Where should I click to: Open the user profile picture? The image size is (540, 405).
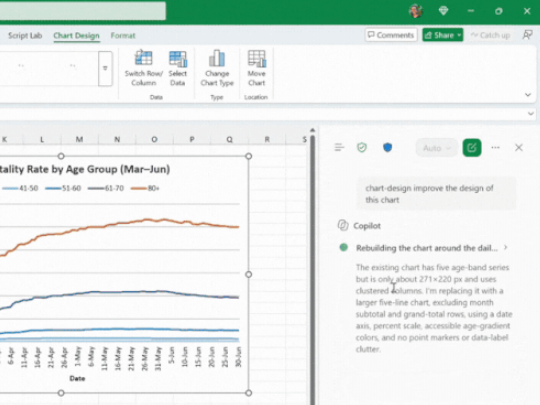click(416, 11)
